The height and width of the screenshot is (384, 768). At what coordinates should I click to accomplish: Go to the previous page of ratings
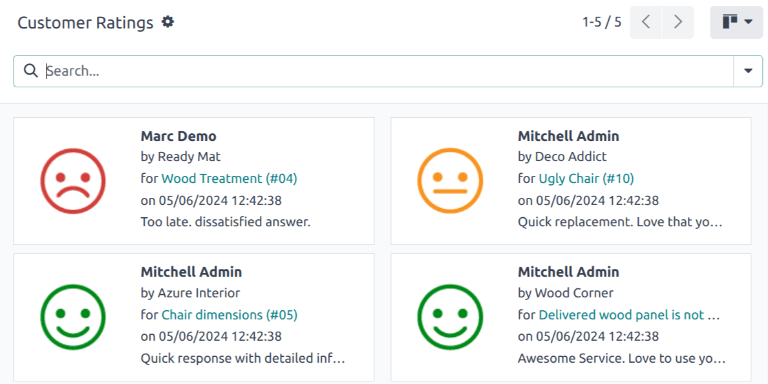646,22
